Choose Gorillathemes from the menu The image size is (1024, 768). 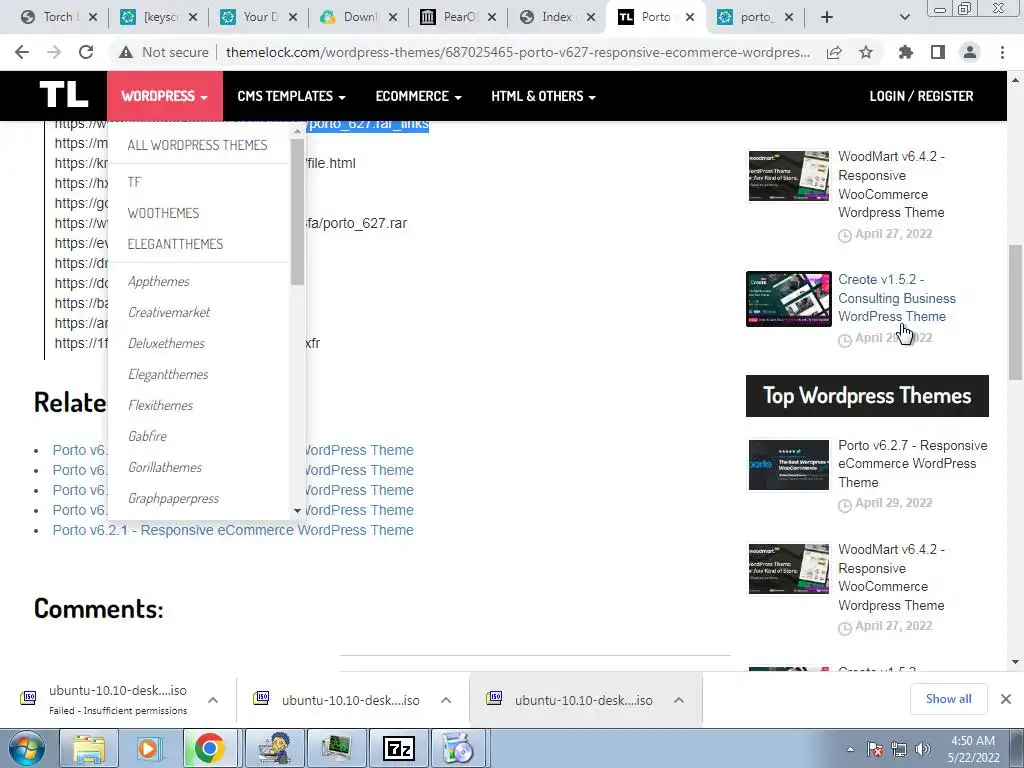(x=165, y=467)
